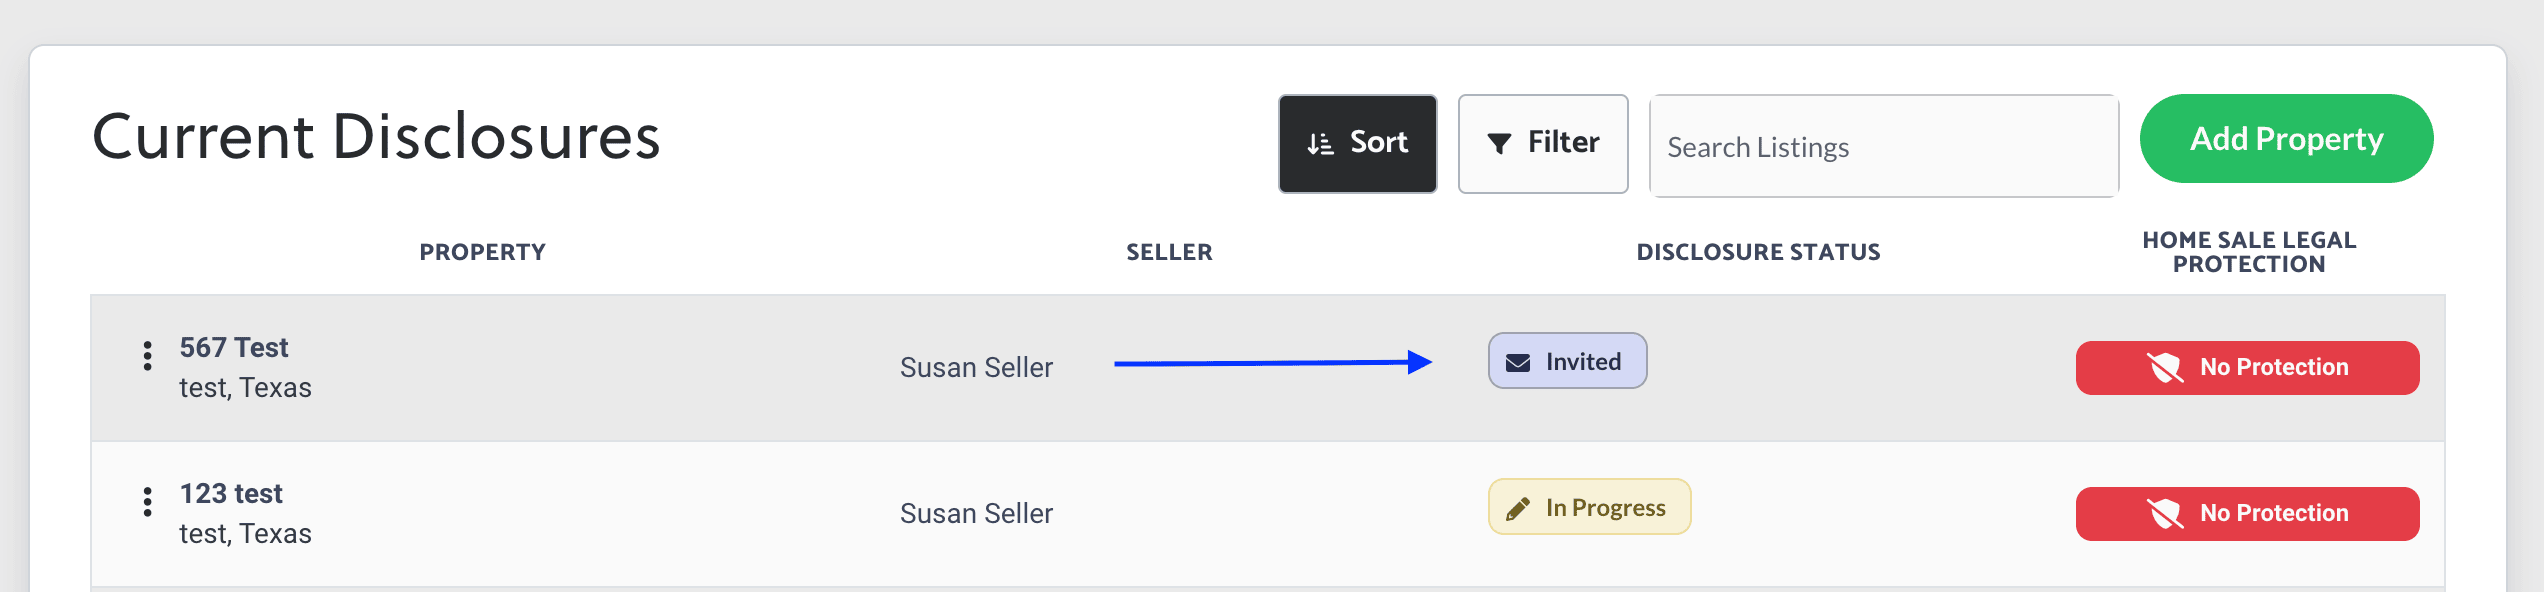Open the Filter options

tap(1543, 144)
